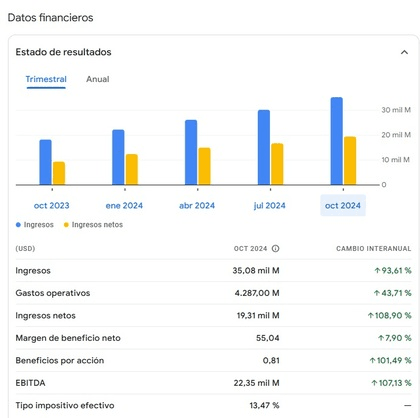
Task: Select the oct 2023 quarter label
Action: click(x=52, y=205)
